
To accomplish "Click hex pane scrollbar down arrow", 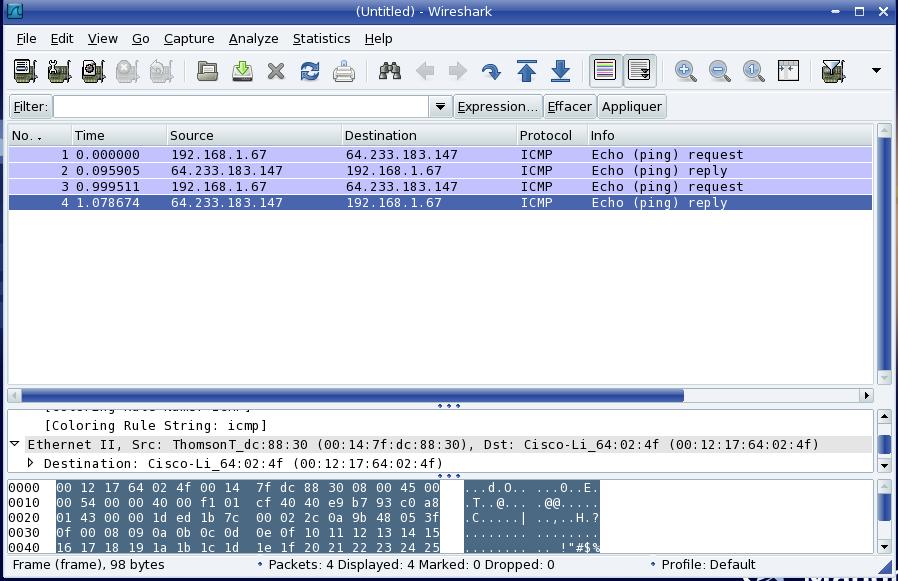I will click(884, 547).
